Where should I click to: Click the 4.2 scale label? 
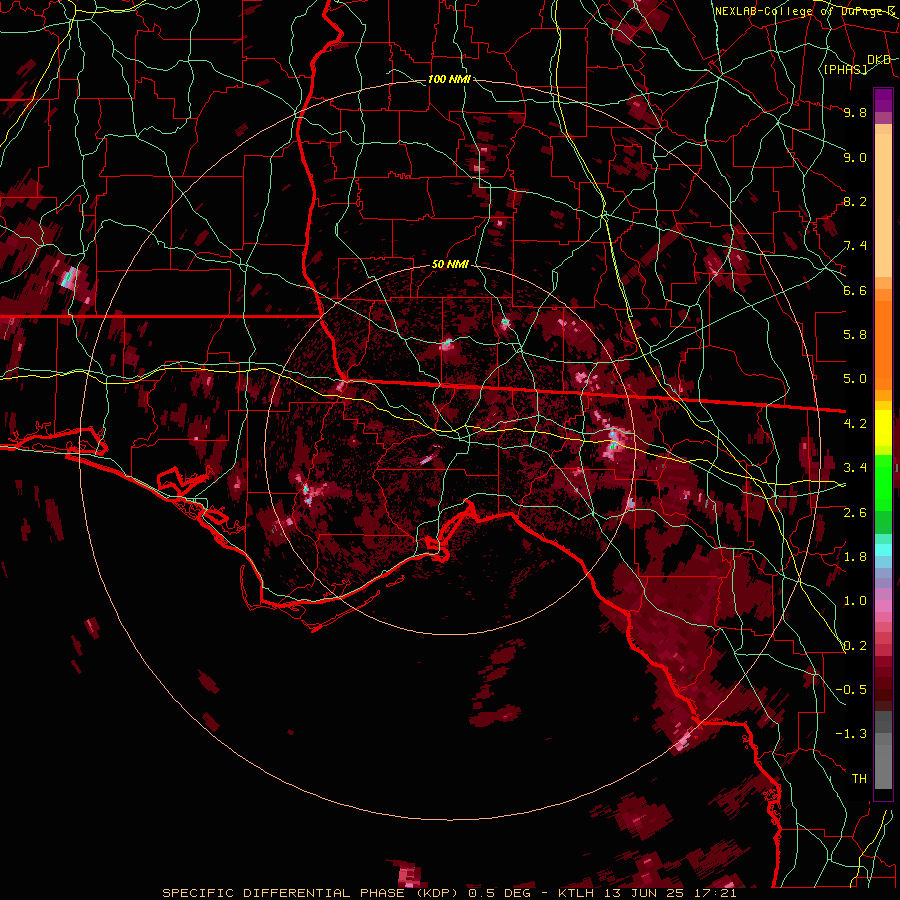pos(855,424)
